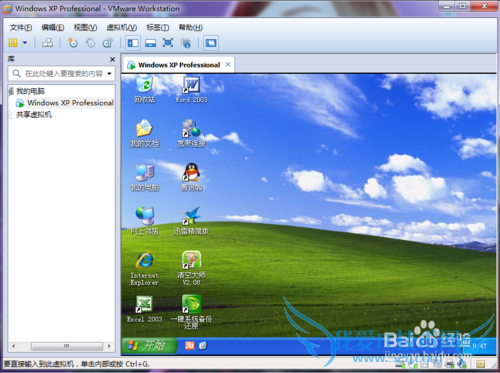
Task: Click the 网上邻居 desktop icon
Action: tap(144, 221)
